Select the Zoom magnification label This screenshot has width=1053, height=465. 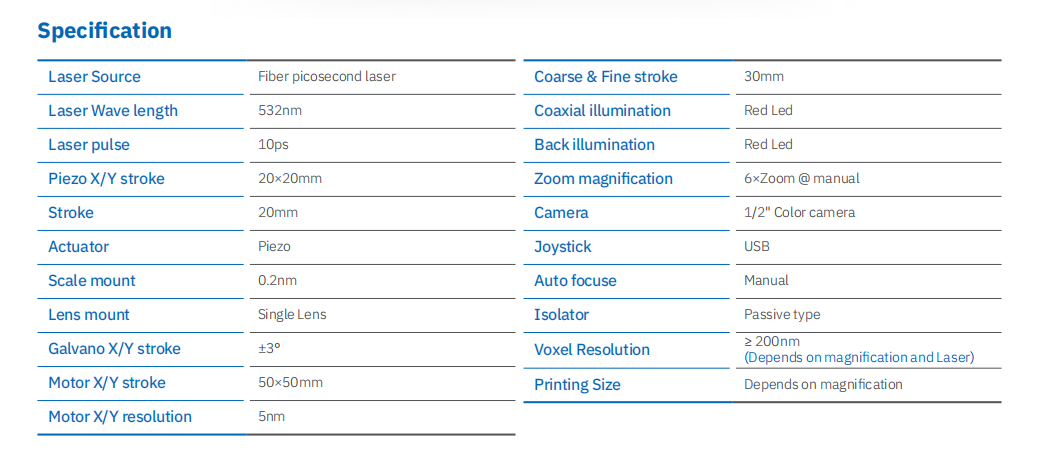(603, 179)
